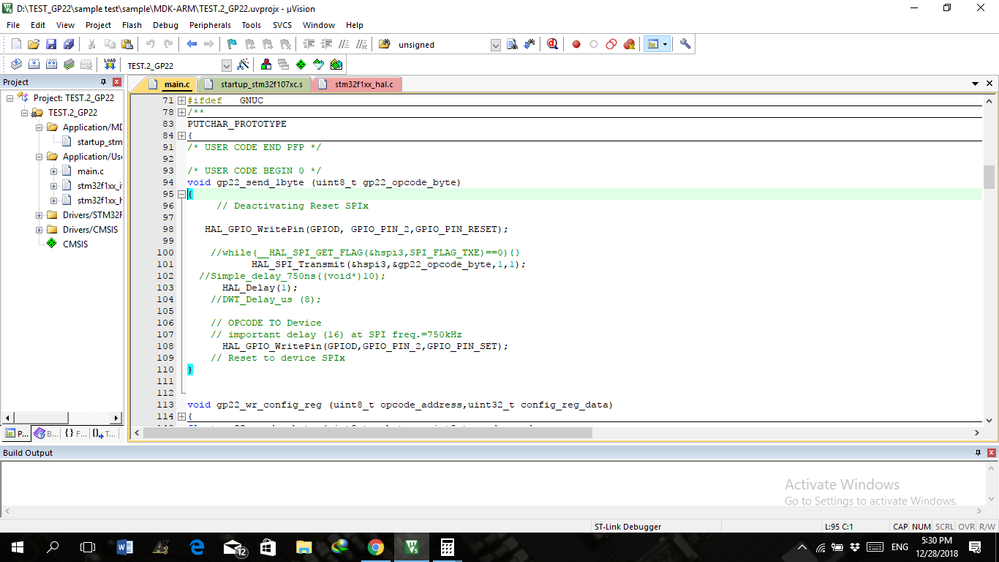The image size is (999, 562).
Task: Open the File menu
Action: coord(13,25)
